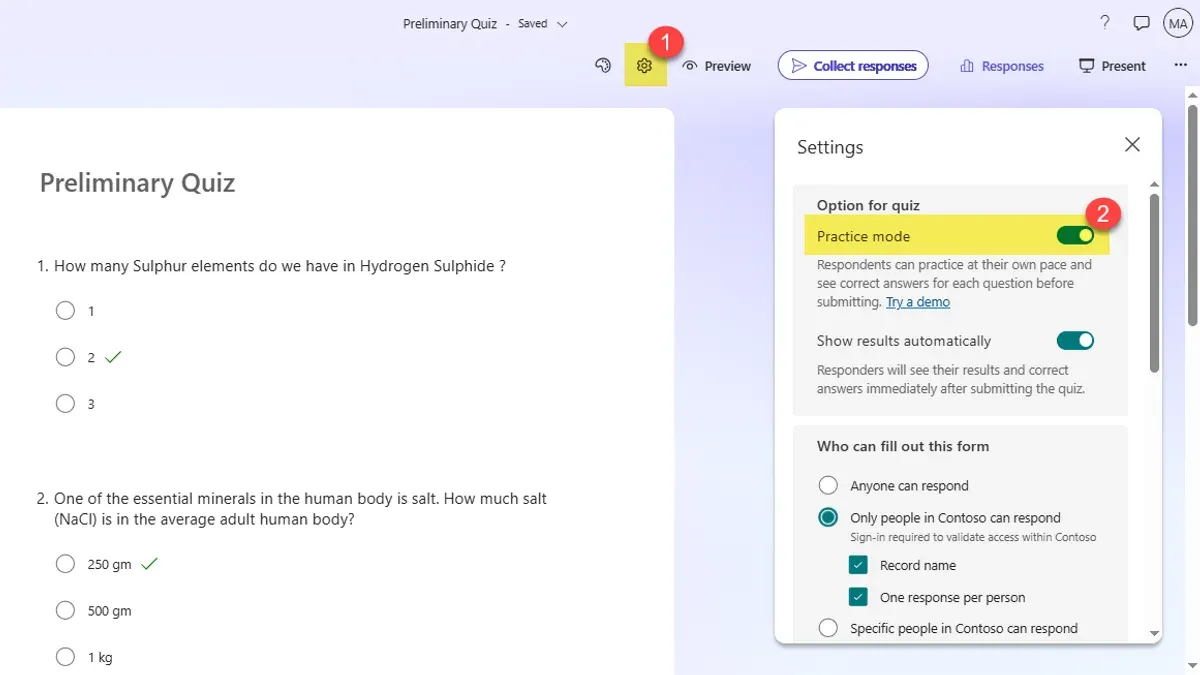Click Present in the toolbar
The width and height of the screenshot is (1200, 675).
1112,66
